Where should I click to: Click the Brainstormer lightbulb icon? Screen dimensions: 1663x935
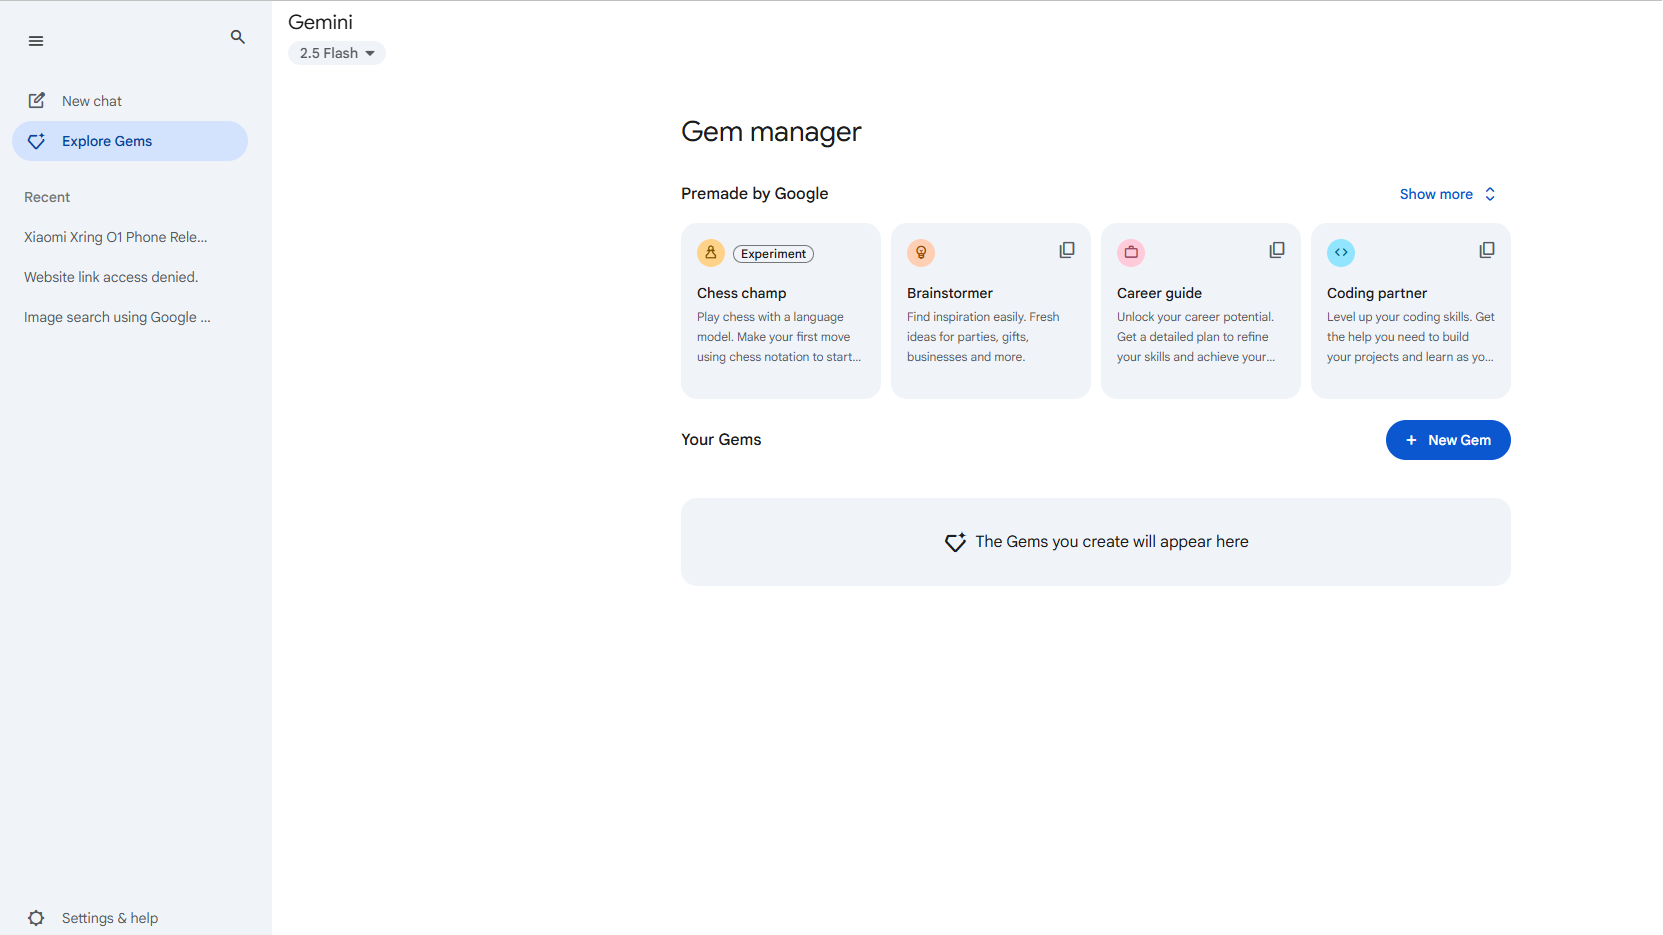point(921,253)
